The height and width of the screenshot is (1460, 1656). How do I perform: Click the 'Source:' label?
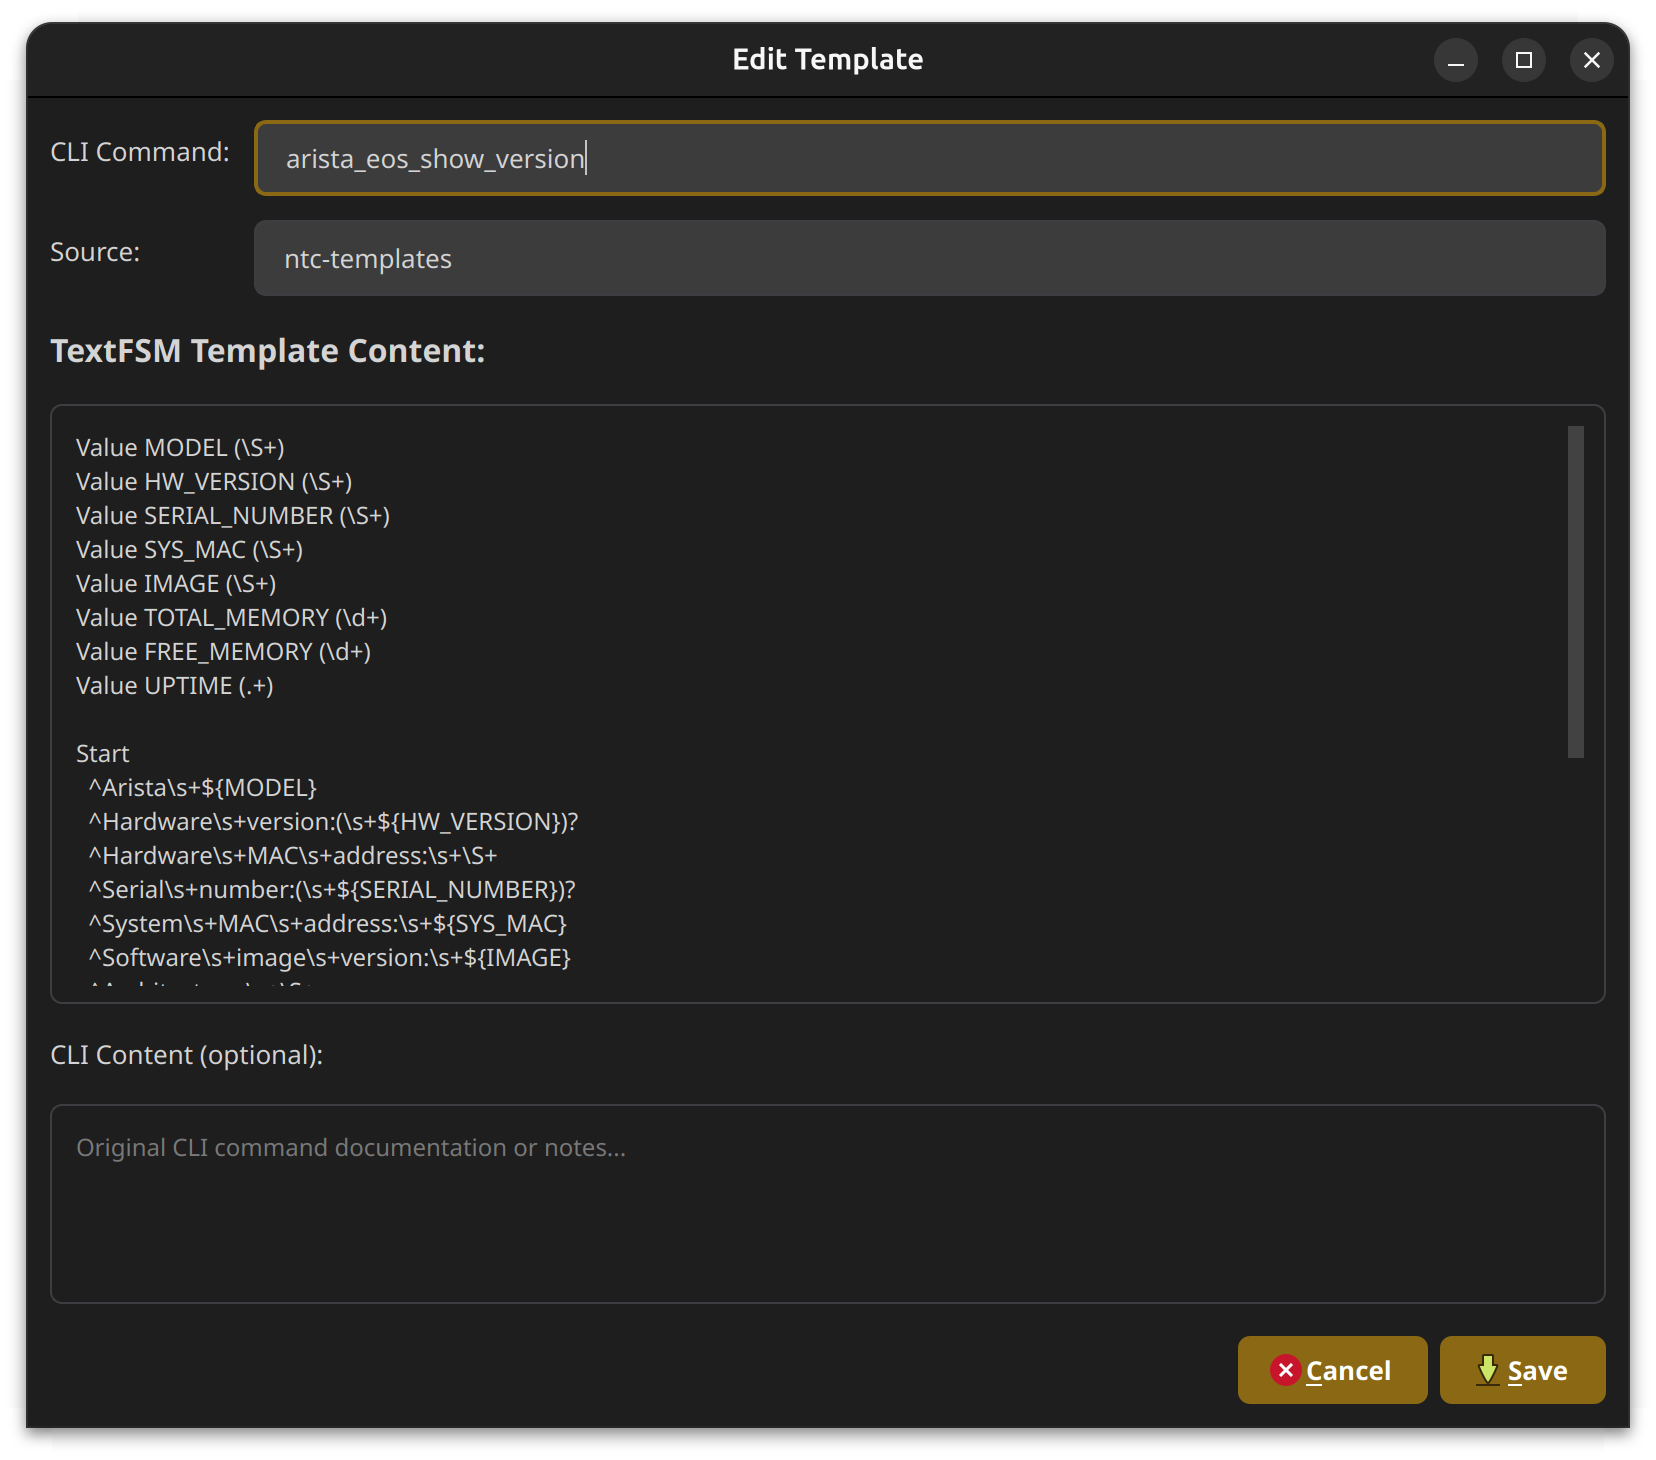[95, 252]
